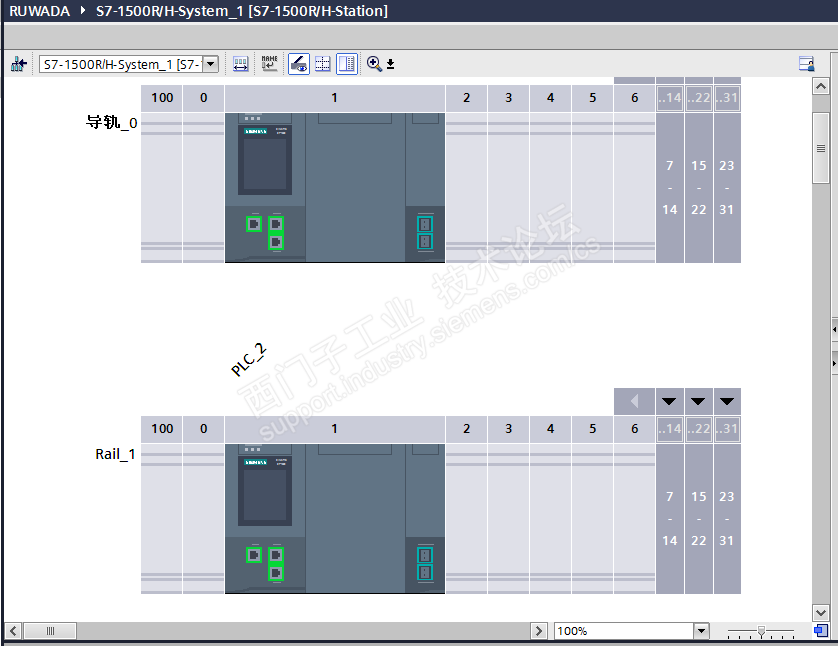Click the RUWADA breadcrumb in title
Screen dimensions: 838x646
pyautogui.click(x=40, y=11)
